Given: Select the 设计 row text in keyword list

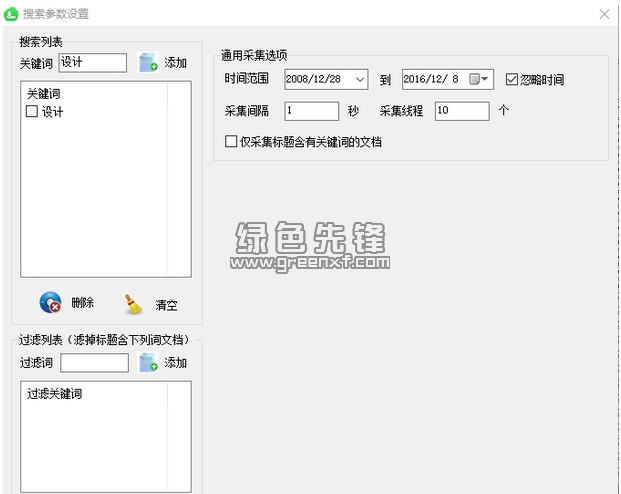Looking at the screenshot, I should 52,111.
